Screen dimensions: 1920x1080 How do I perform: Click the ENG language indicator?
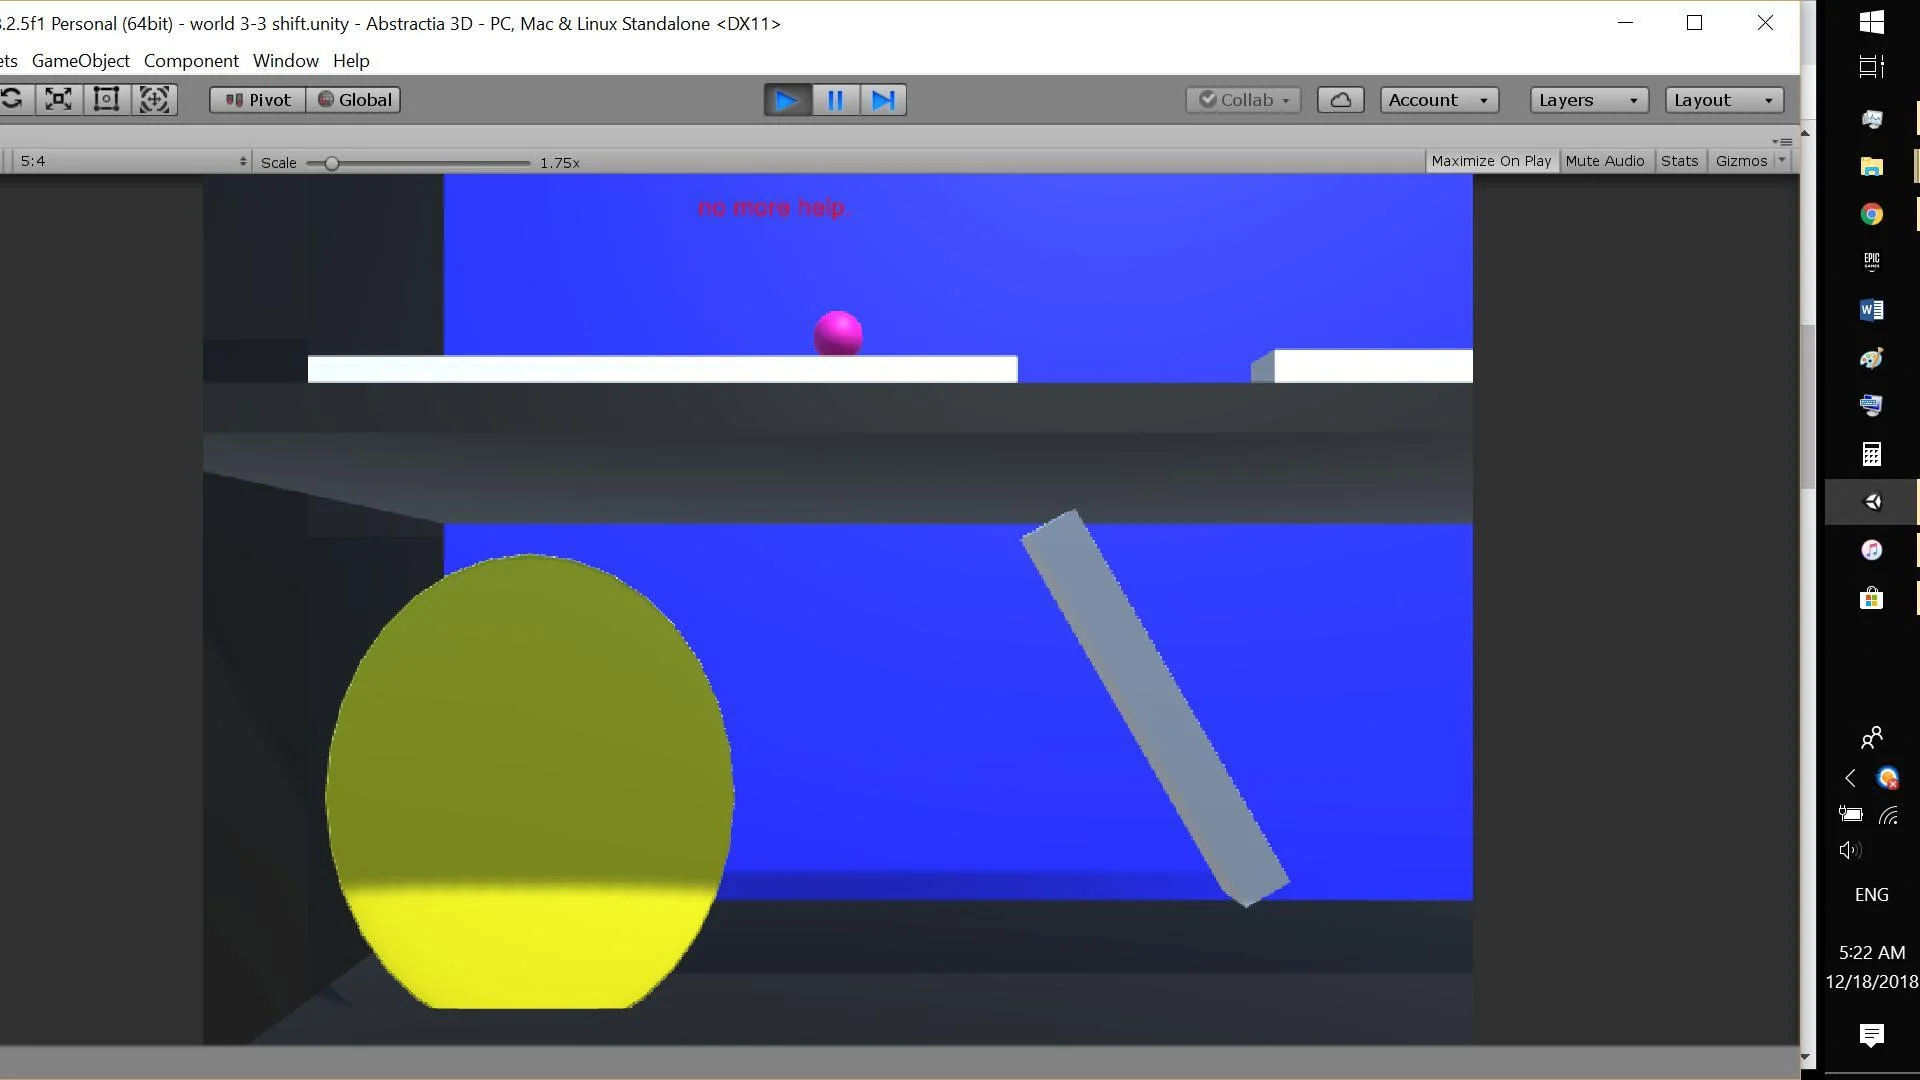click(x=1871, y=895)
